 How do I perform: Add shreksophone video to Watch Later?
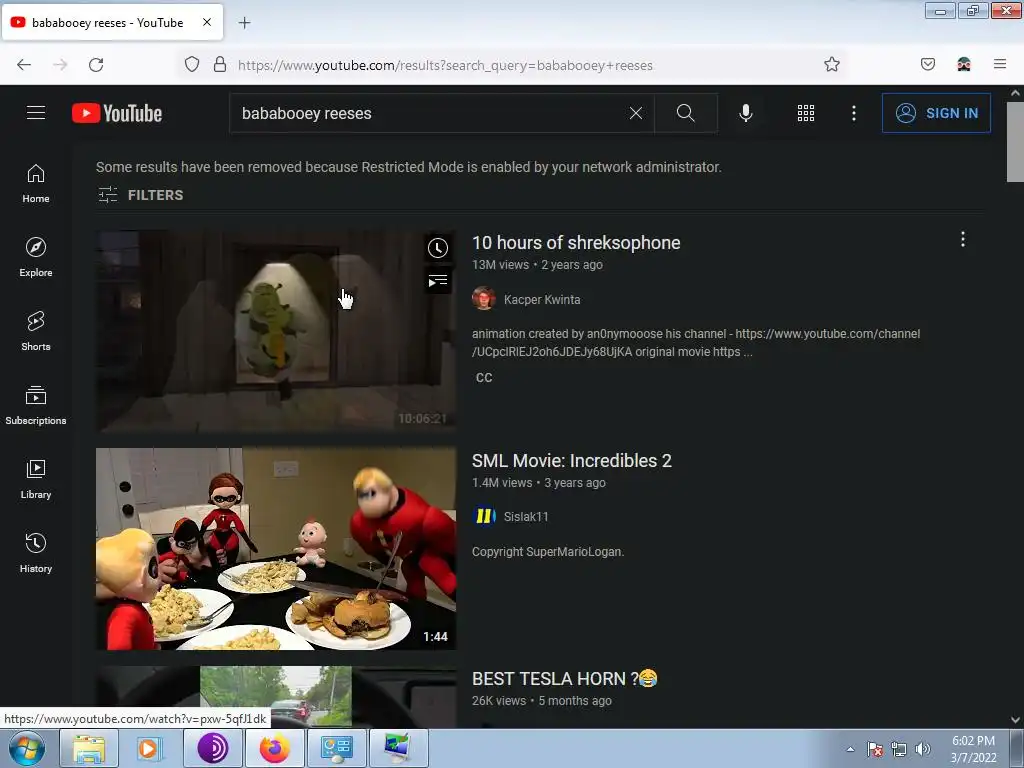tap(438, 248)
